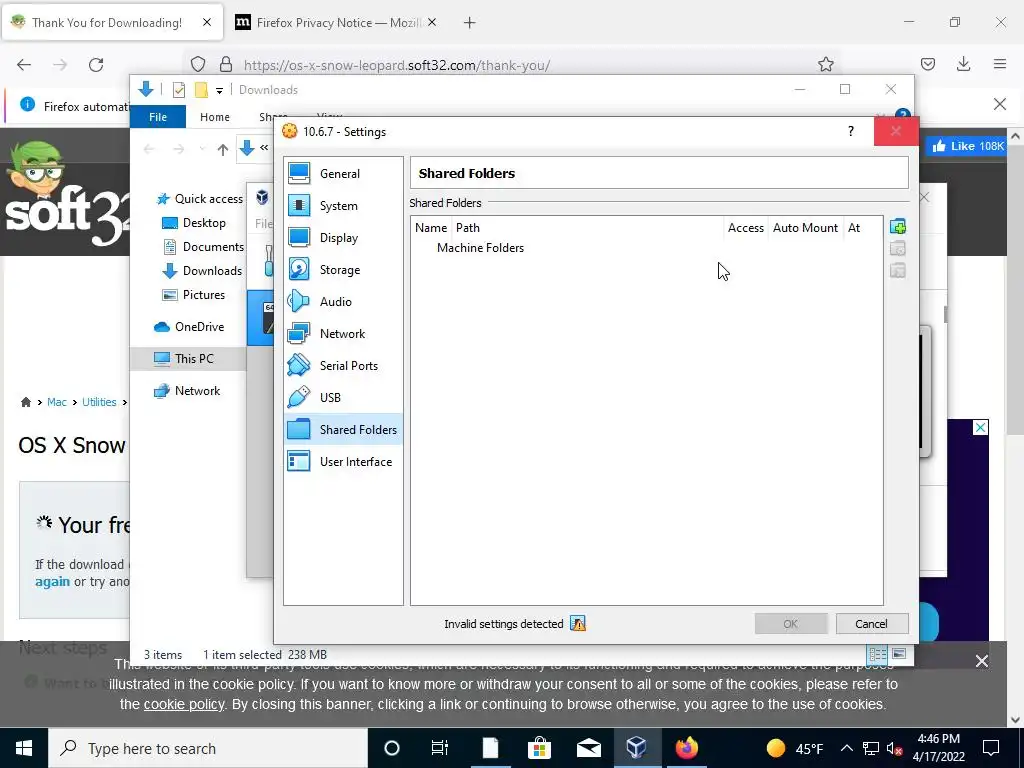
Task: Open Mail app from taskbar
Action: (588, 748)
